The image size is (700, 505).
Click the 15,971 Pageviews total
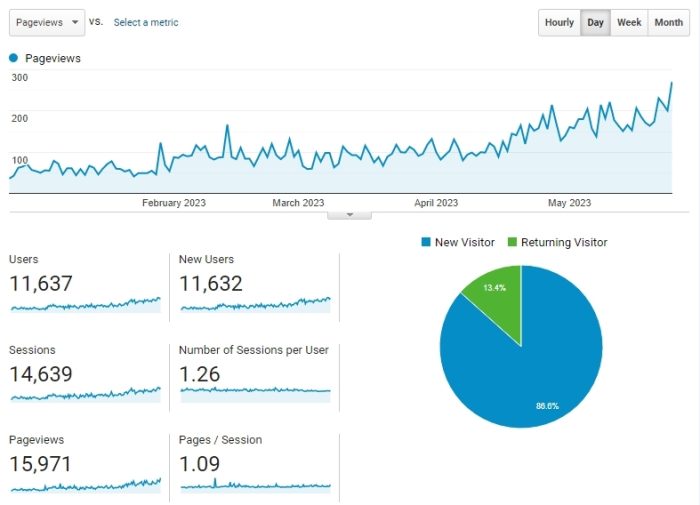(40, 464)
